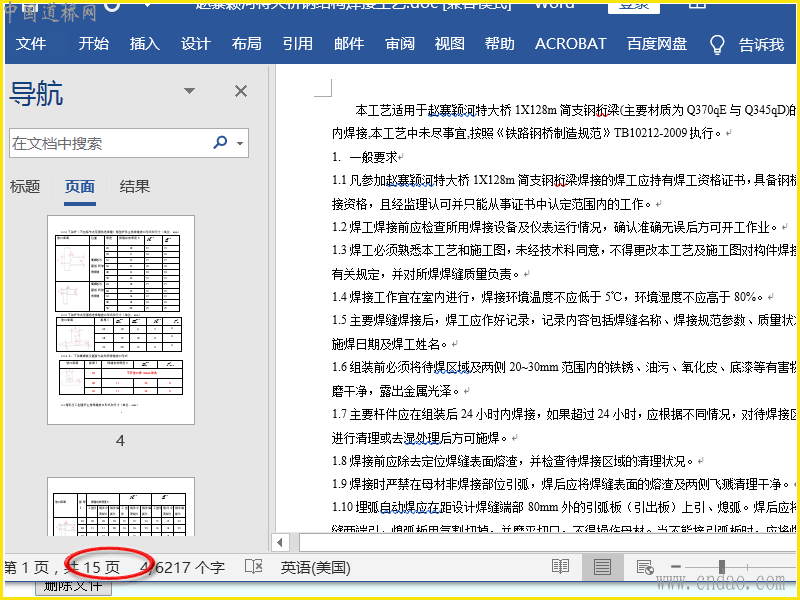800x600 pixels.
Task: Select the thumbnail below page 4
Action: click(121, 507)
